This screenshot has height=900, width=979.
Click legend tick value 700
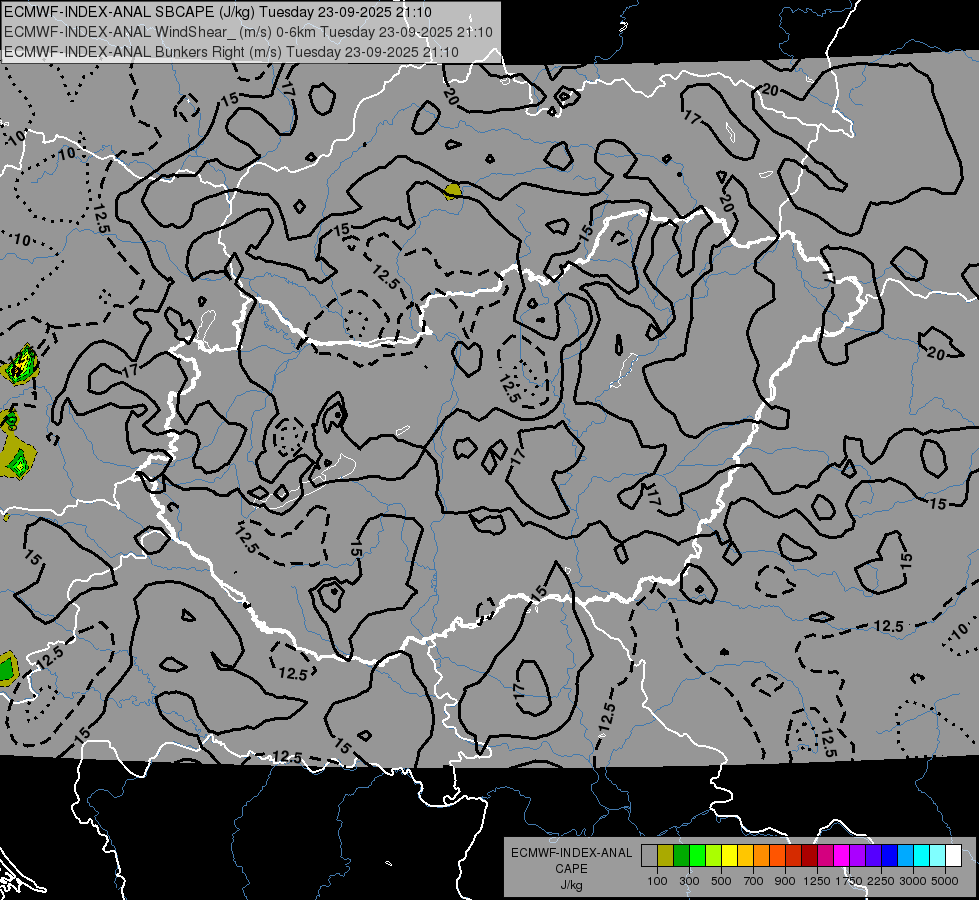click(754, 881)
